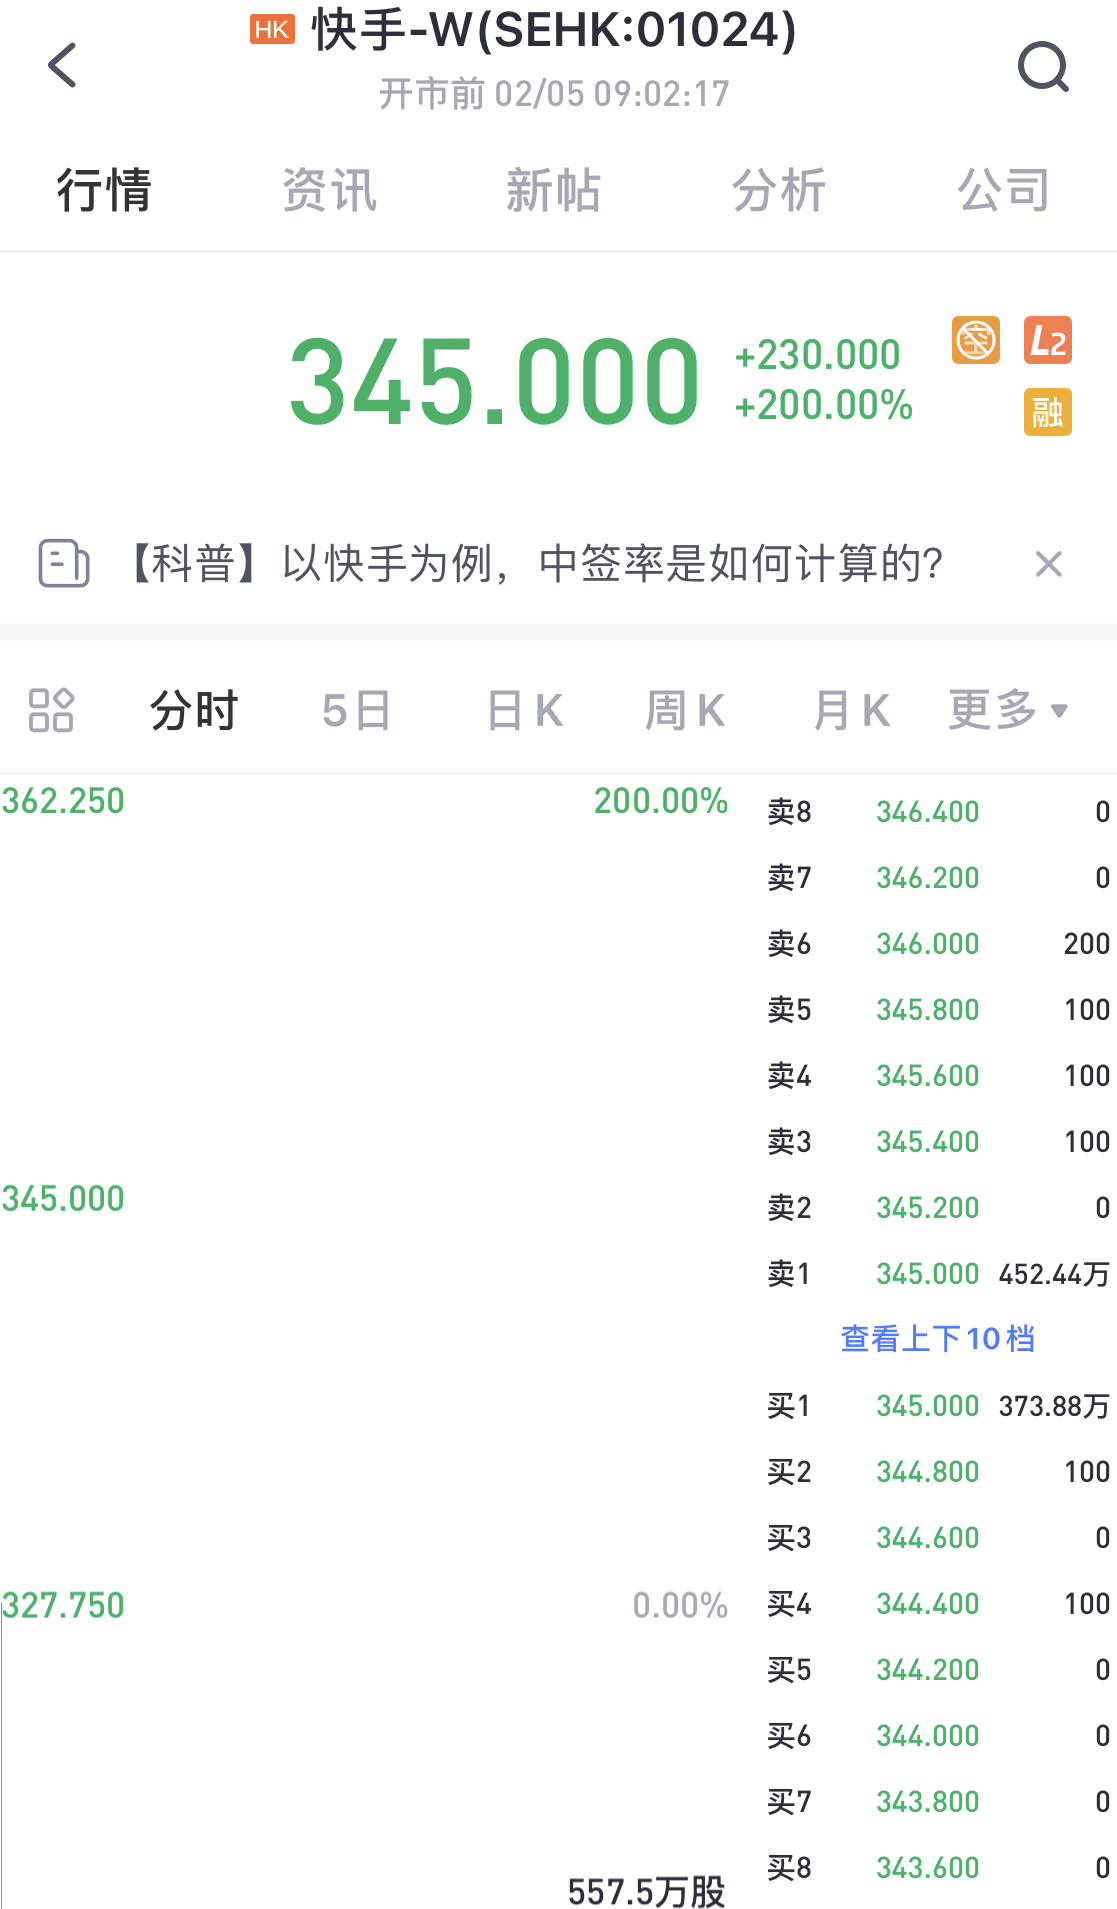Tap the 557.5万股 volume label
The width and height of the screenshot is (1117, 1909).
646,1890
